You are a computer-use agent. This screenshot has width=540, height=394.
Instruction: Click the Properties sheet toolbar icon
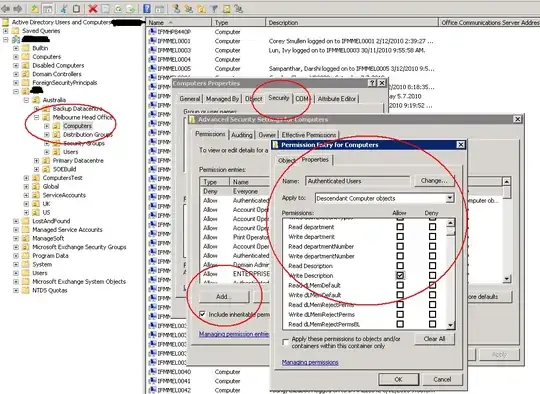point(105,9)
